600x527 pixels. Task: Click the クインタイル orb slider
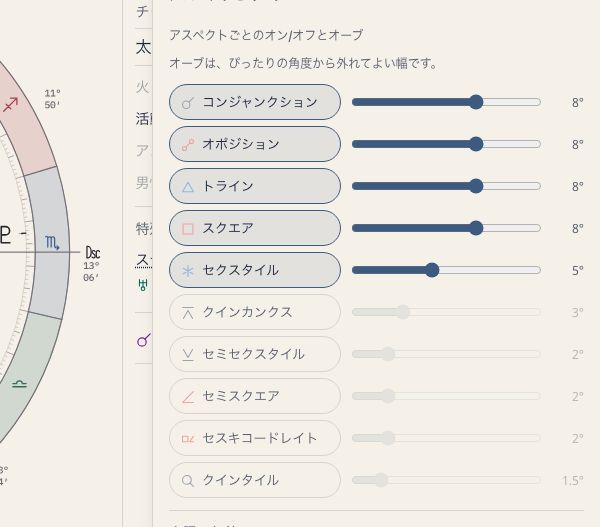pos(446,480)
